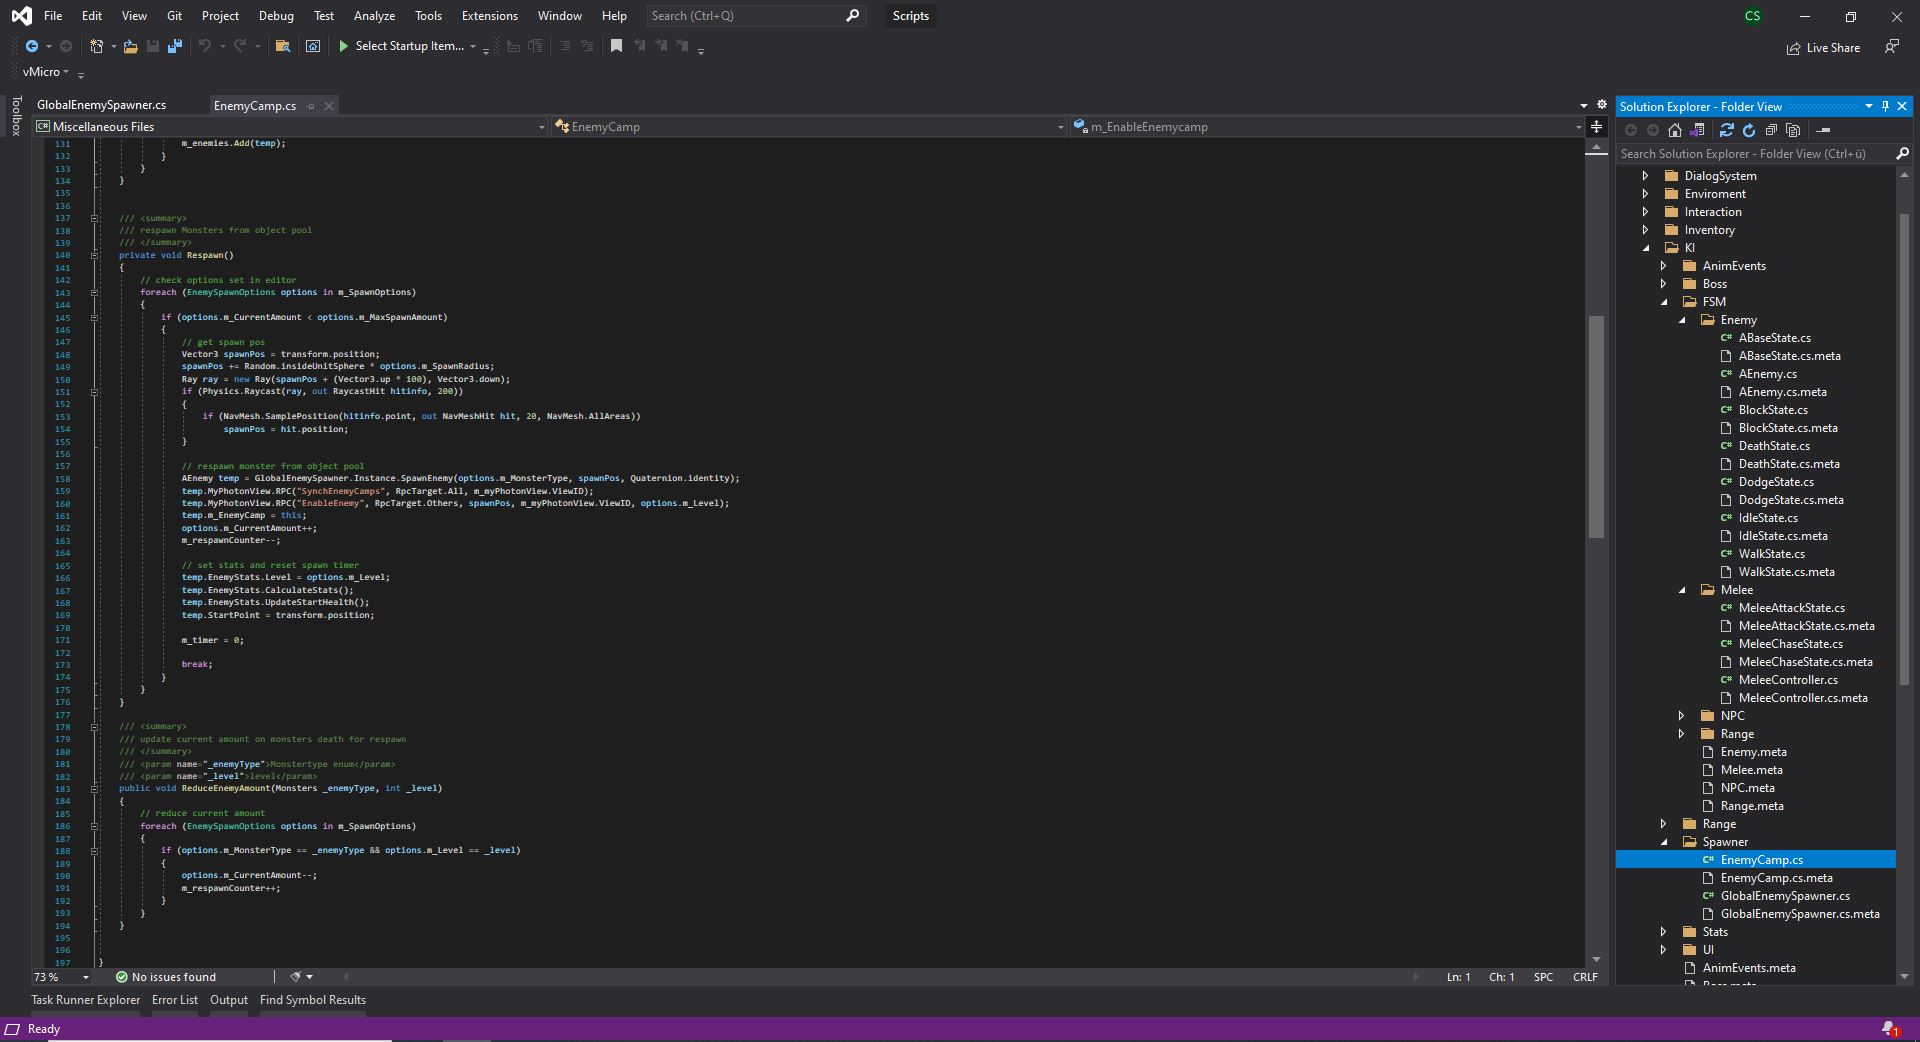Open the Extensions menu

click(490, 16)
